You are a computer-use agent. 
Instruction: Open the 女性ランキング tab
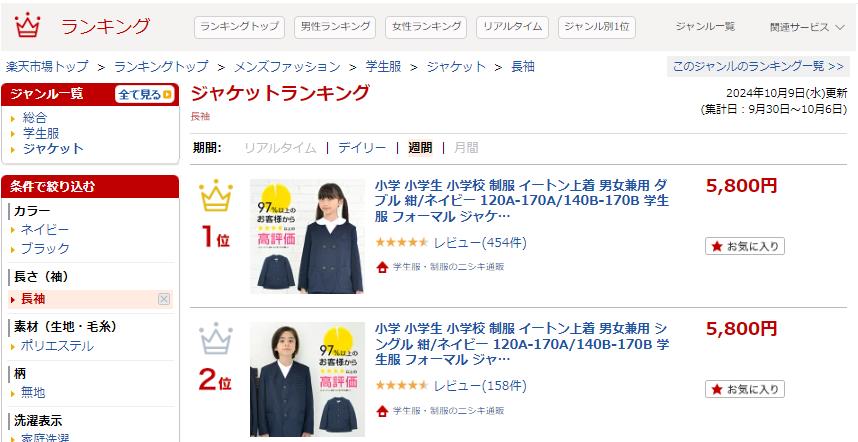pos(426,27)
